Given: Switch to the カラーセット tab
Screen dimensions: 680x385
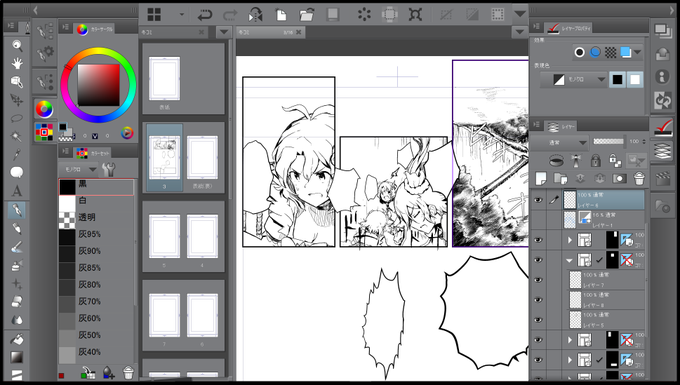Looking at the screenshot, I should click(93, 153).
